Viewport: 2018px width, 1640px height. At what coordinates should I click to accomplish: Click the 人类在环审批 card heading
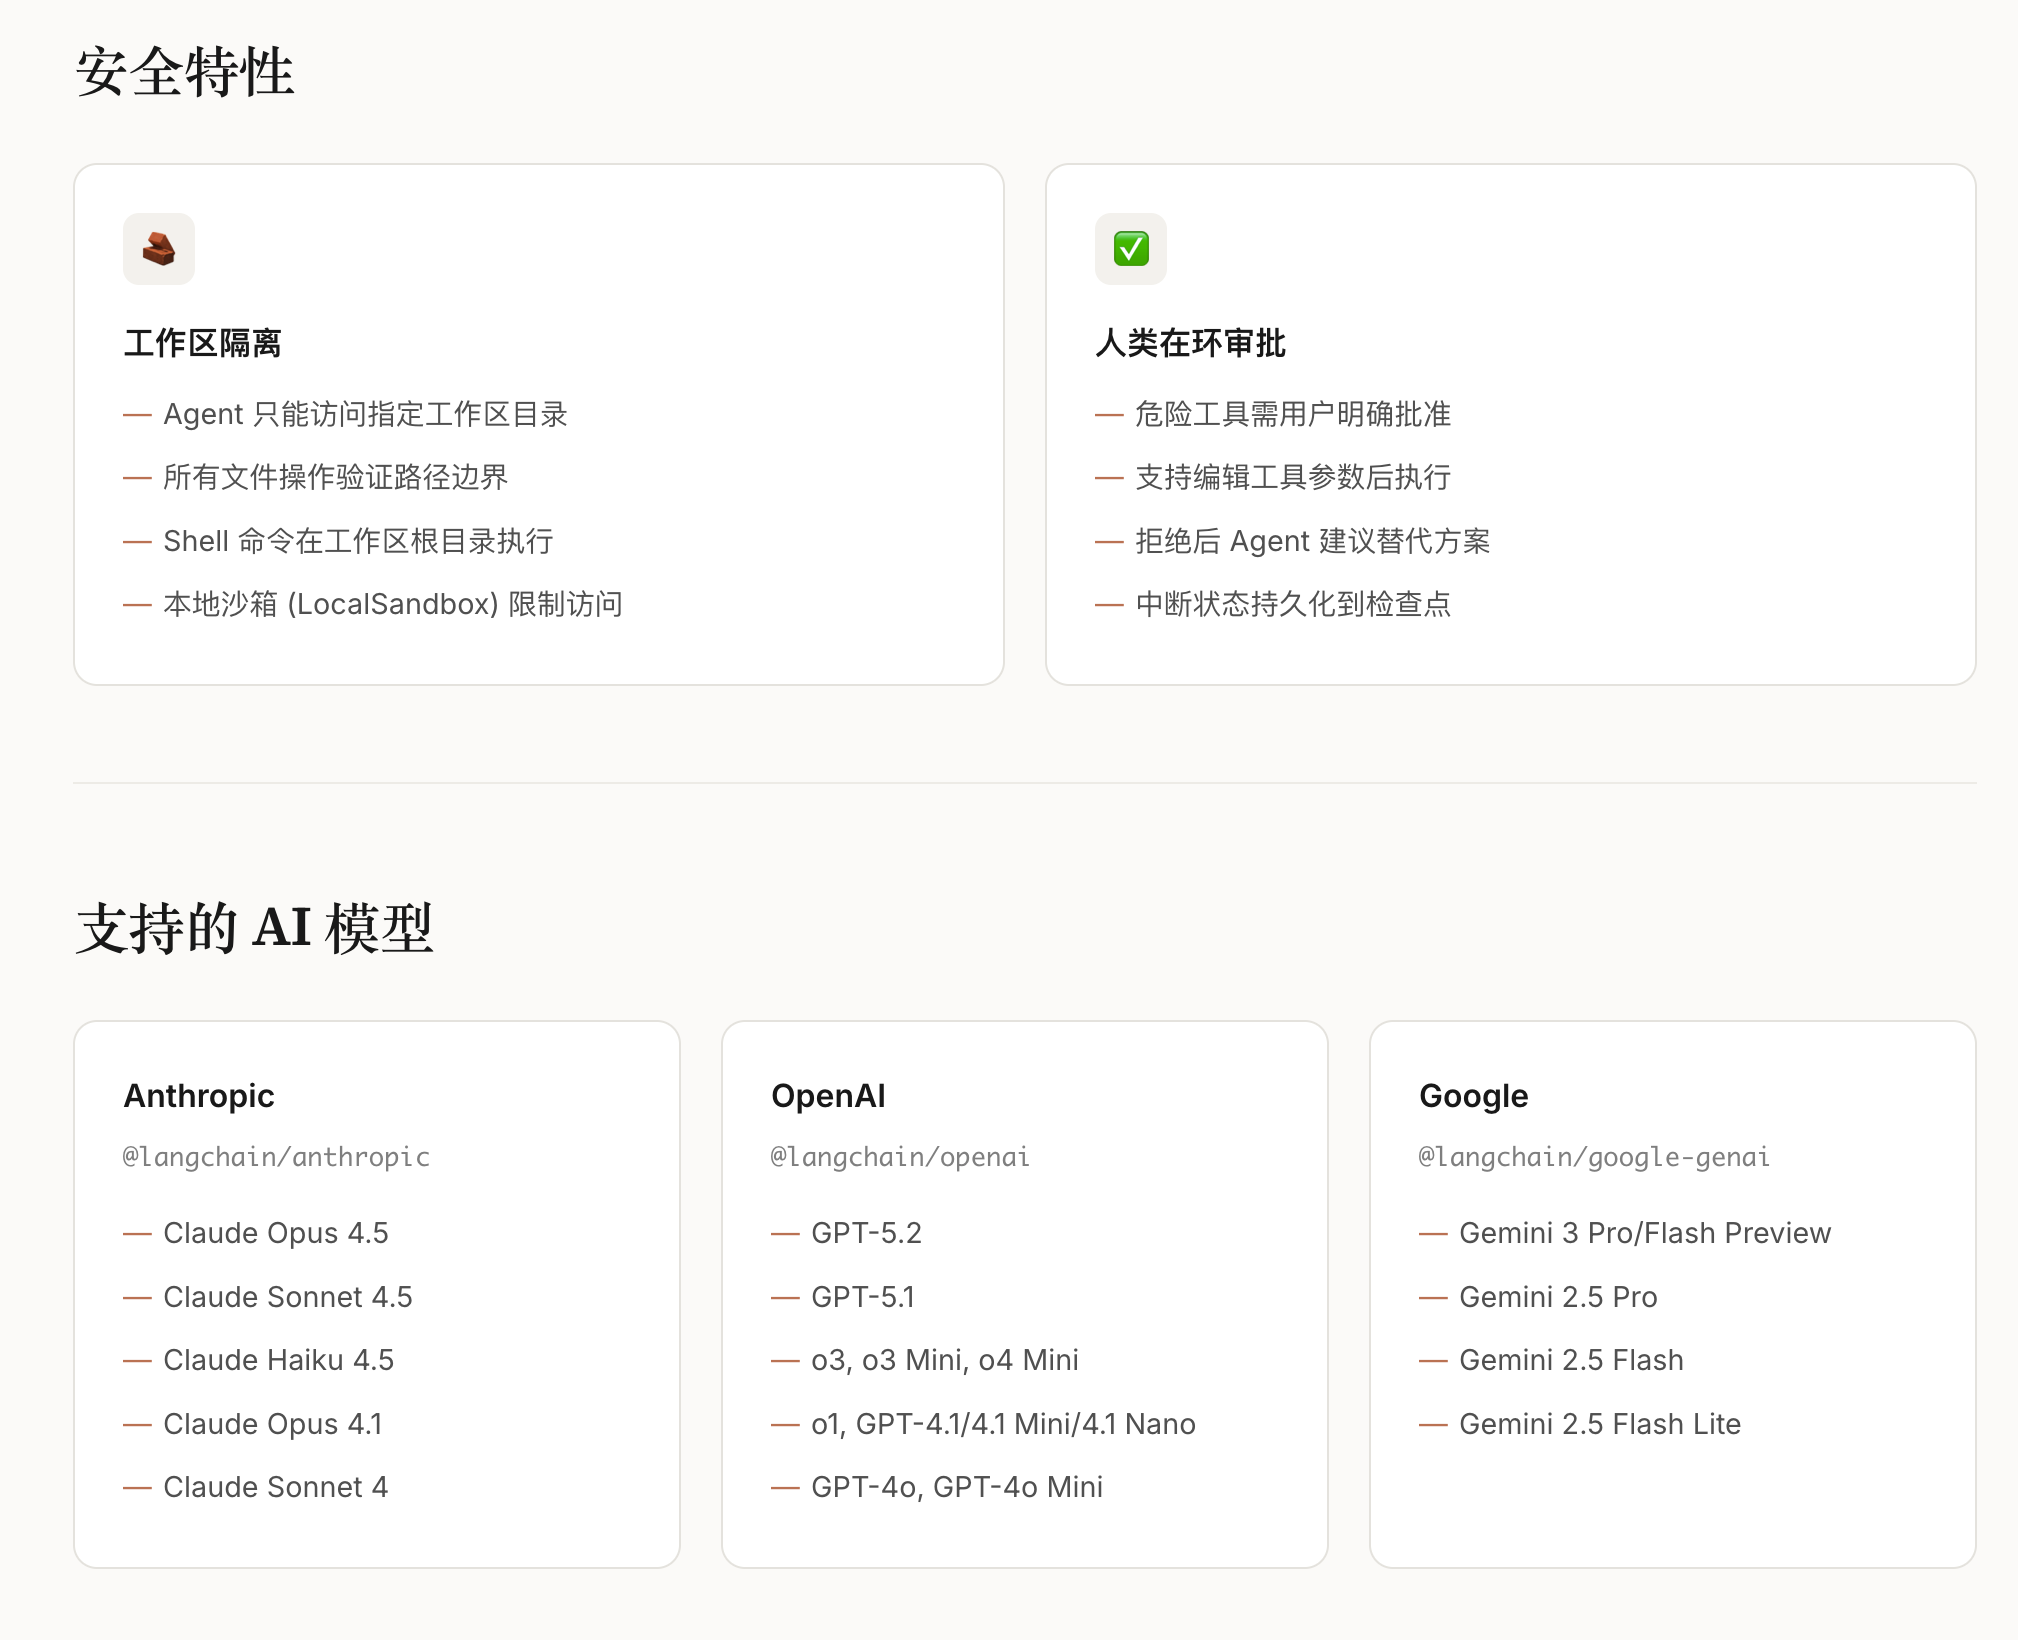point(1190,343)
